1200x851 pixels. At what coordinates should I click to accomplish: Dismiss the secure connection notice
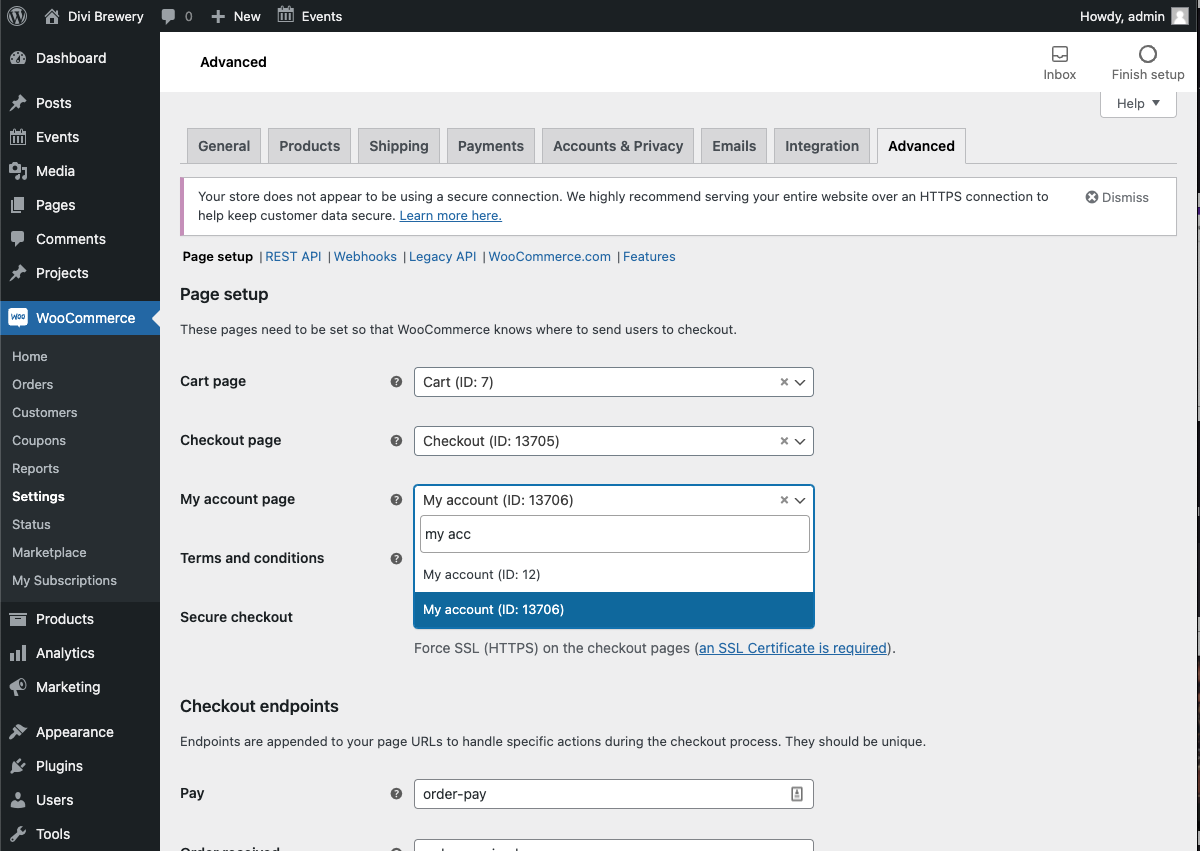pyautogui.click(x=1117, y=198)
